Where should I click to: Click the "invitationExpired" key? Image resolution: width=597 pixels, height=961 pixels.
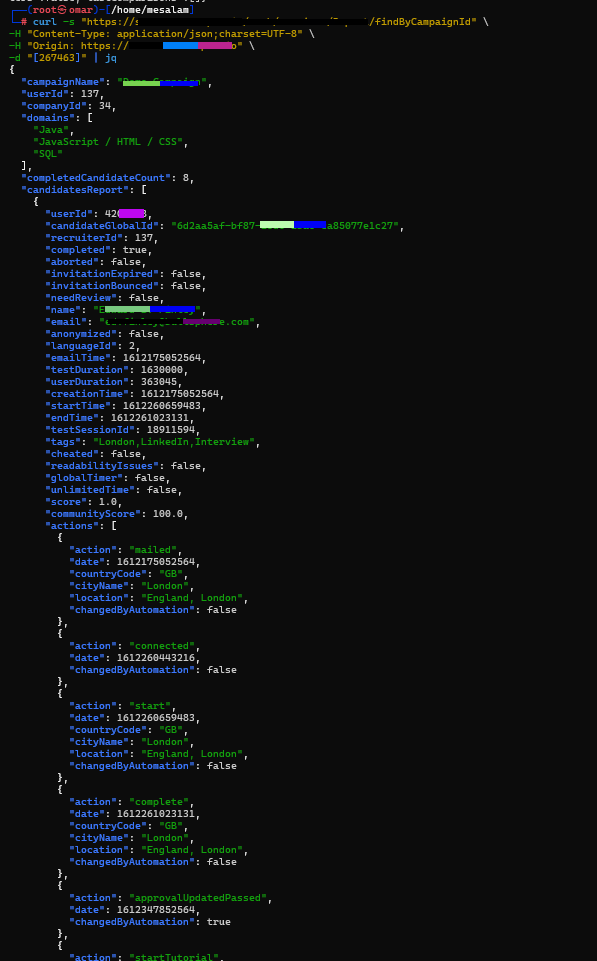pos(102,274)
